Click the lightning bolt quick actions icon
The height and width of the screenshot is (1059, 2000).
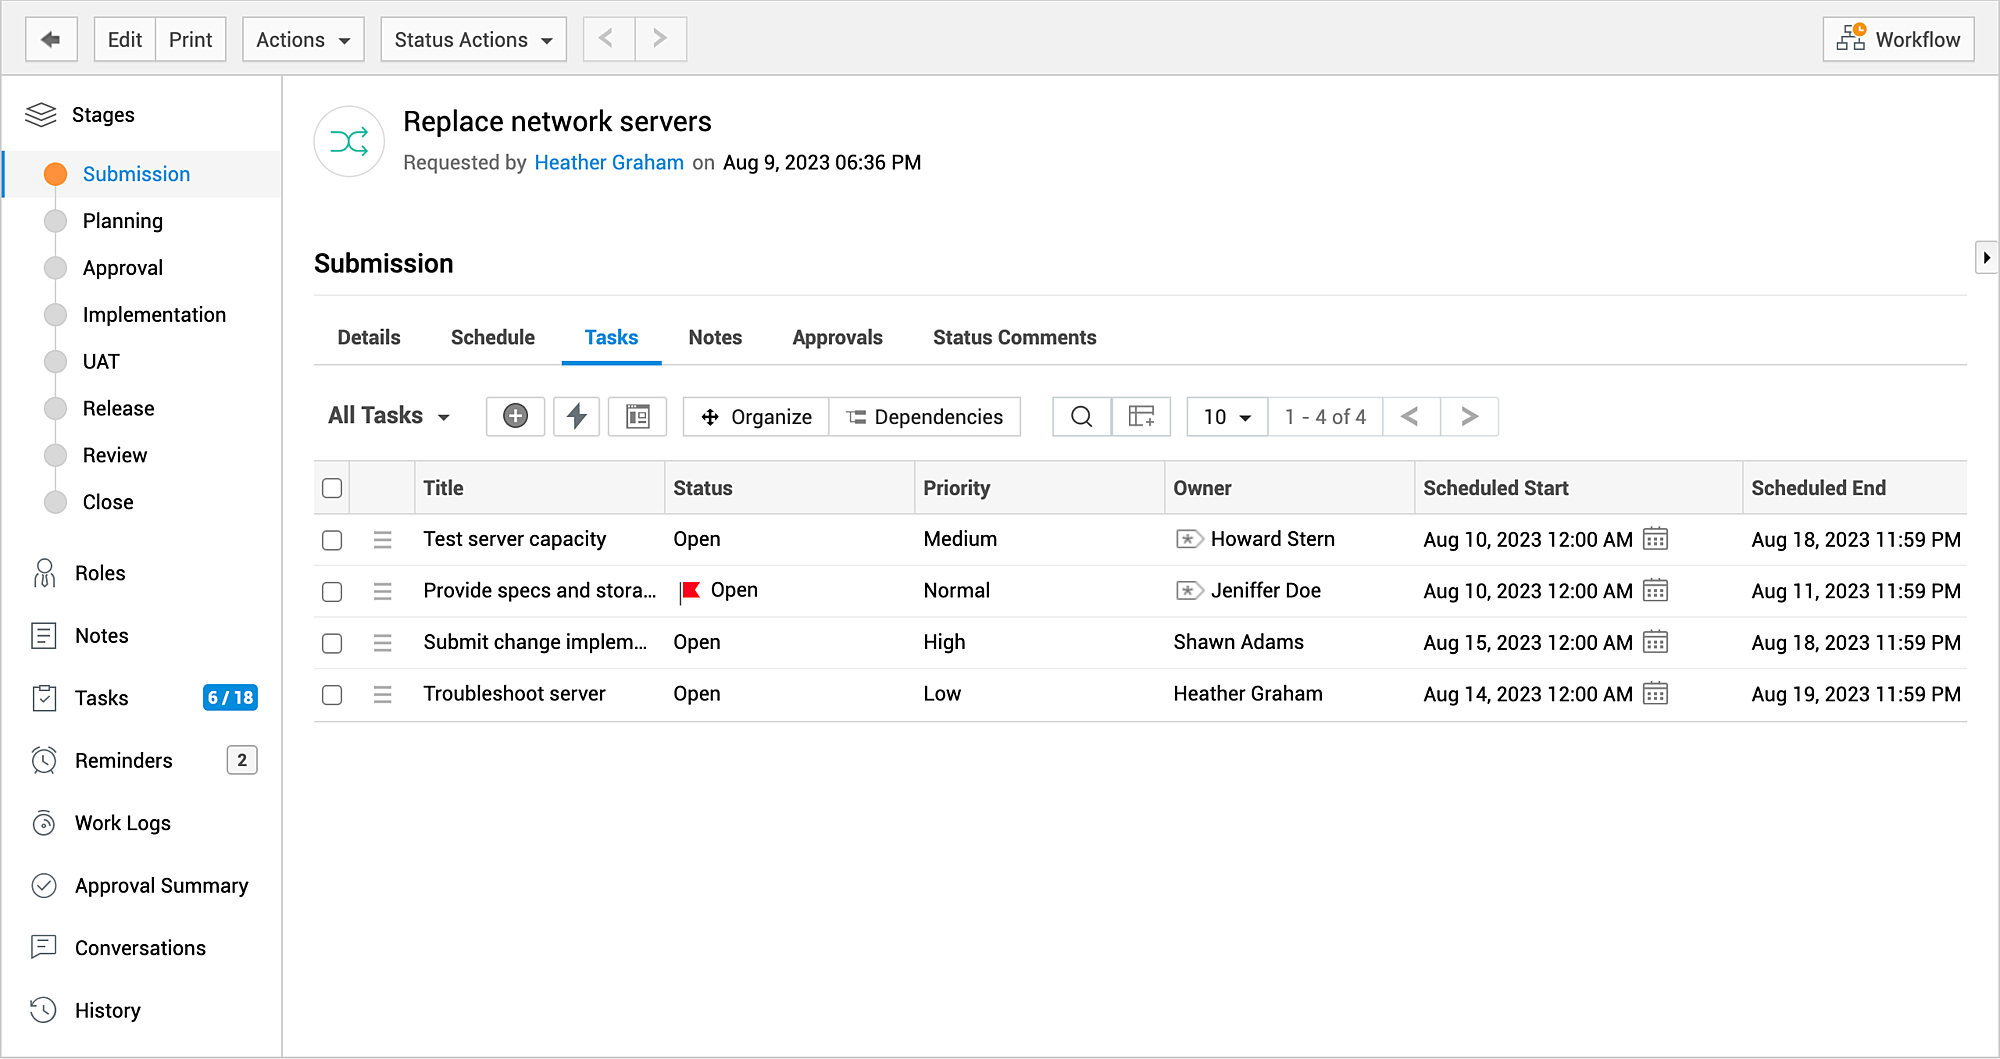[x=576, y=416]
